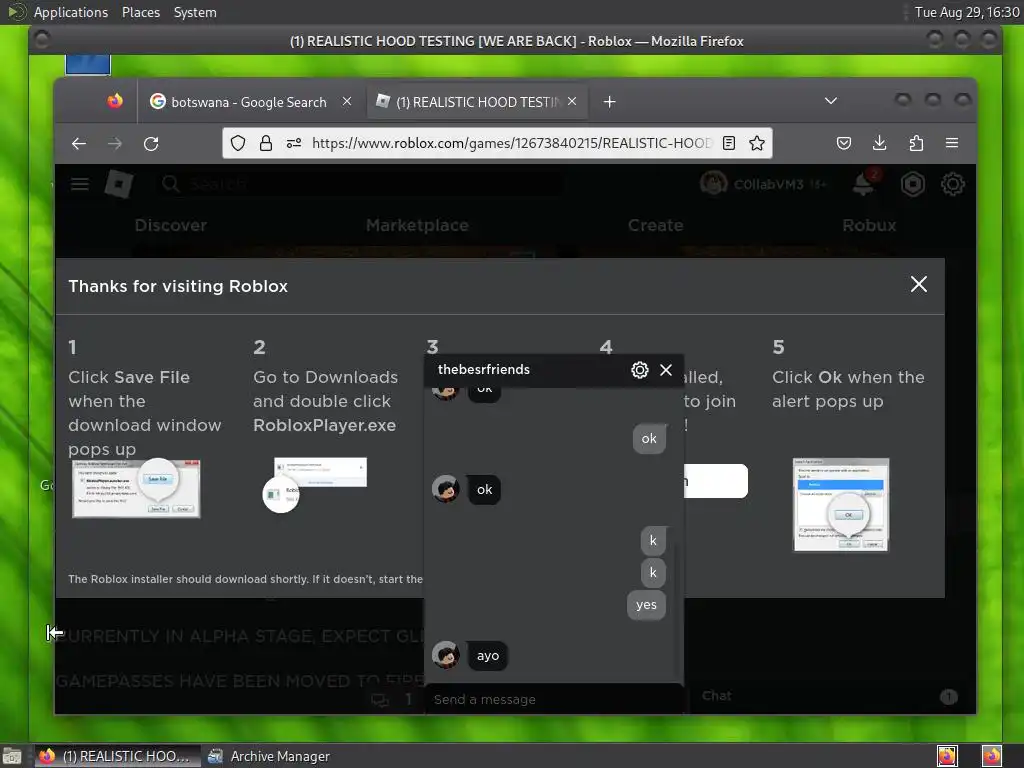
Task: Click show desktop icon in bottom panel
Action: click(x=12, y=756)
